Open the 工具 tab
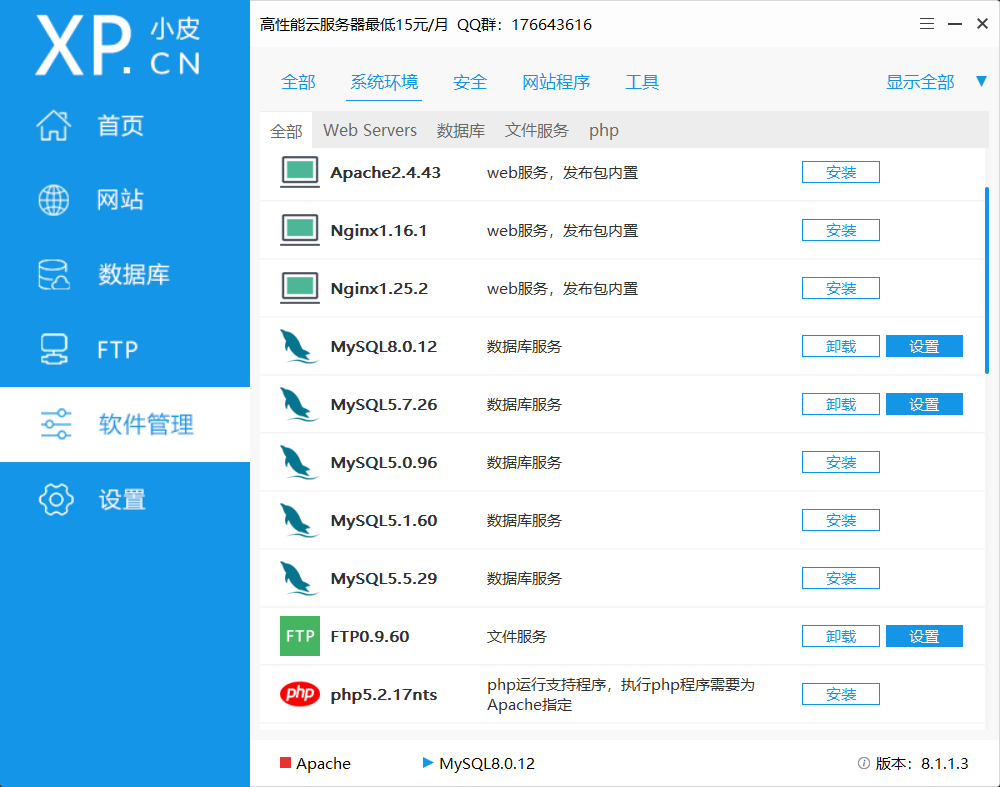 [642, 82]
